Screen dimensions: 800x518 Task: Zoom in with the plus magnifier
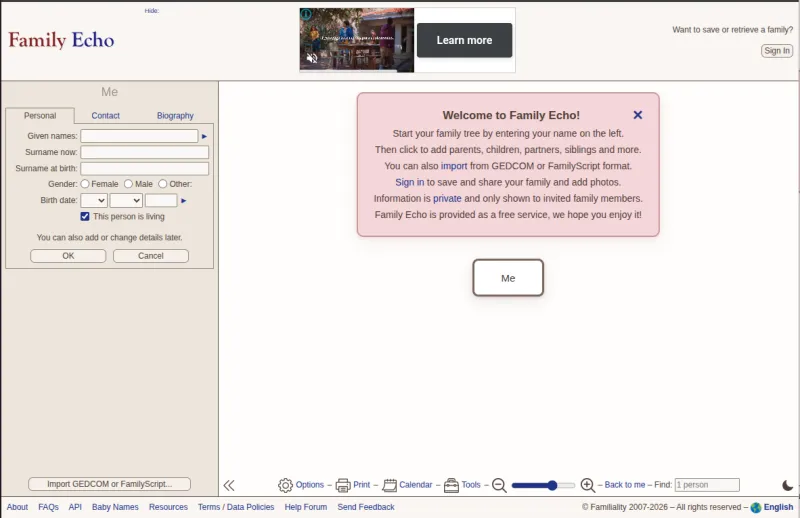(x=588, y=485)
